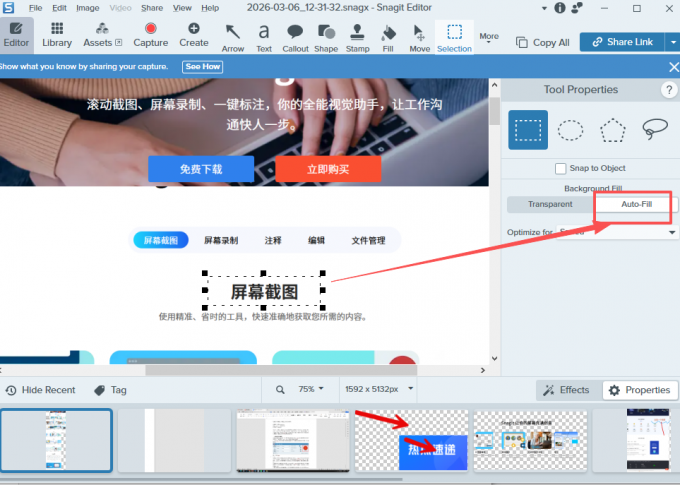The height and width of the screenshot is (485, 680).
Task: Click the Create button
Action: point(194,35)
